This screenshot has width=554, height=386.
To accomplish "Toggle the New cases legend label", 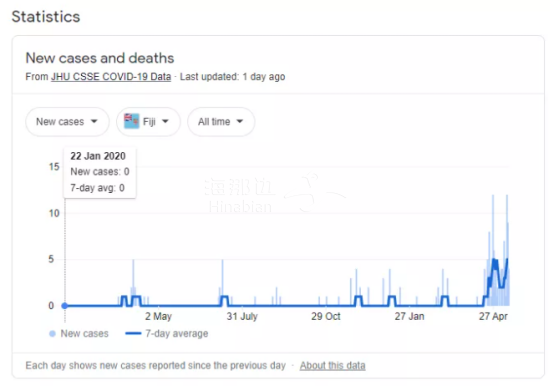I will click(x=84, y=333).
